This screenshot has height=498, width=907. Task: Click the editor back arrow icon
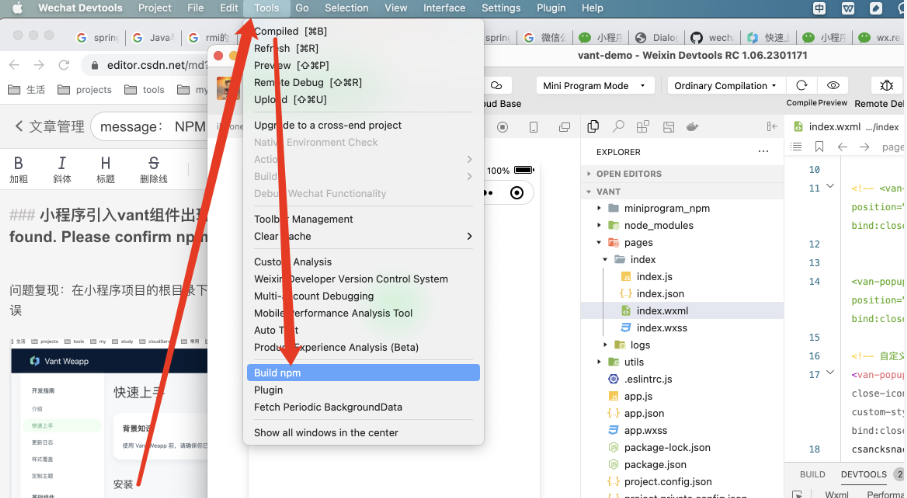(x=842, y=147)
